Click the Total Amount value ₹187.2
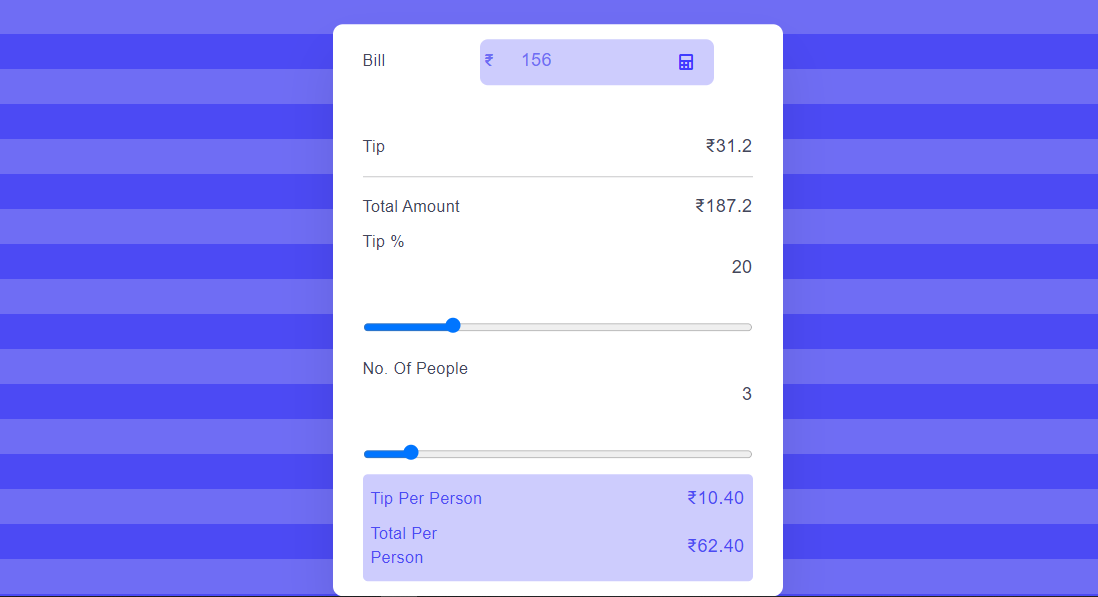 click(x=723, y=206)
